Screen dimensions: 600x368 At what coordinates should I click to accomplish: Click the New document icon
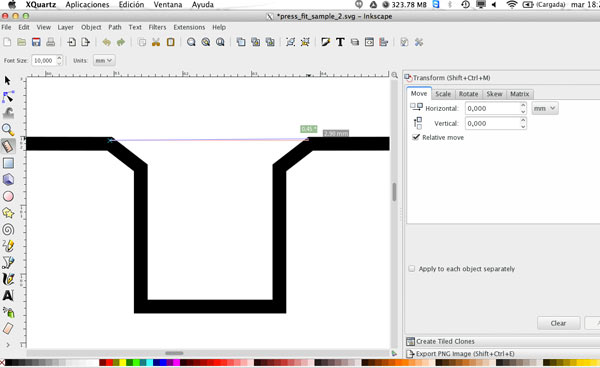click(7, 42)
